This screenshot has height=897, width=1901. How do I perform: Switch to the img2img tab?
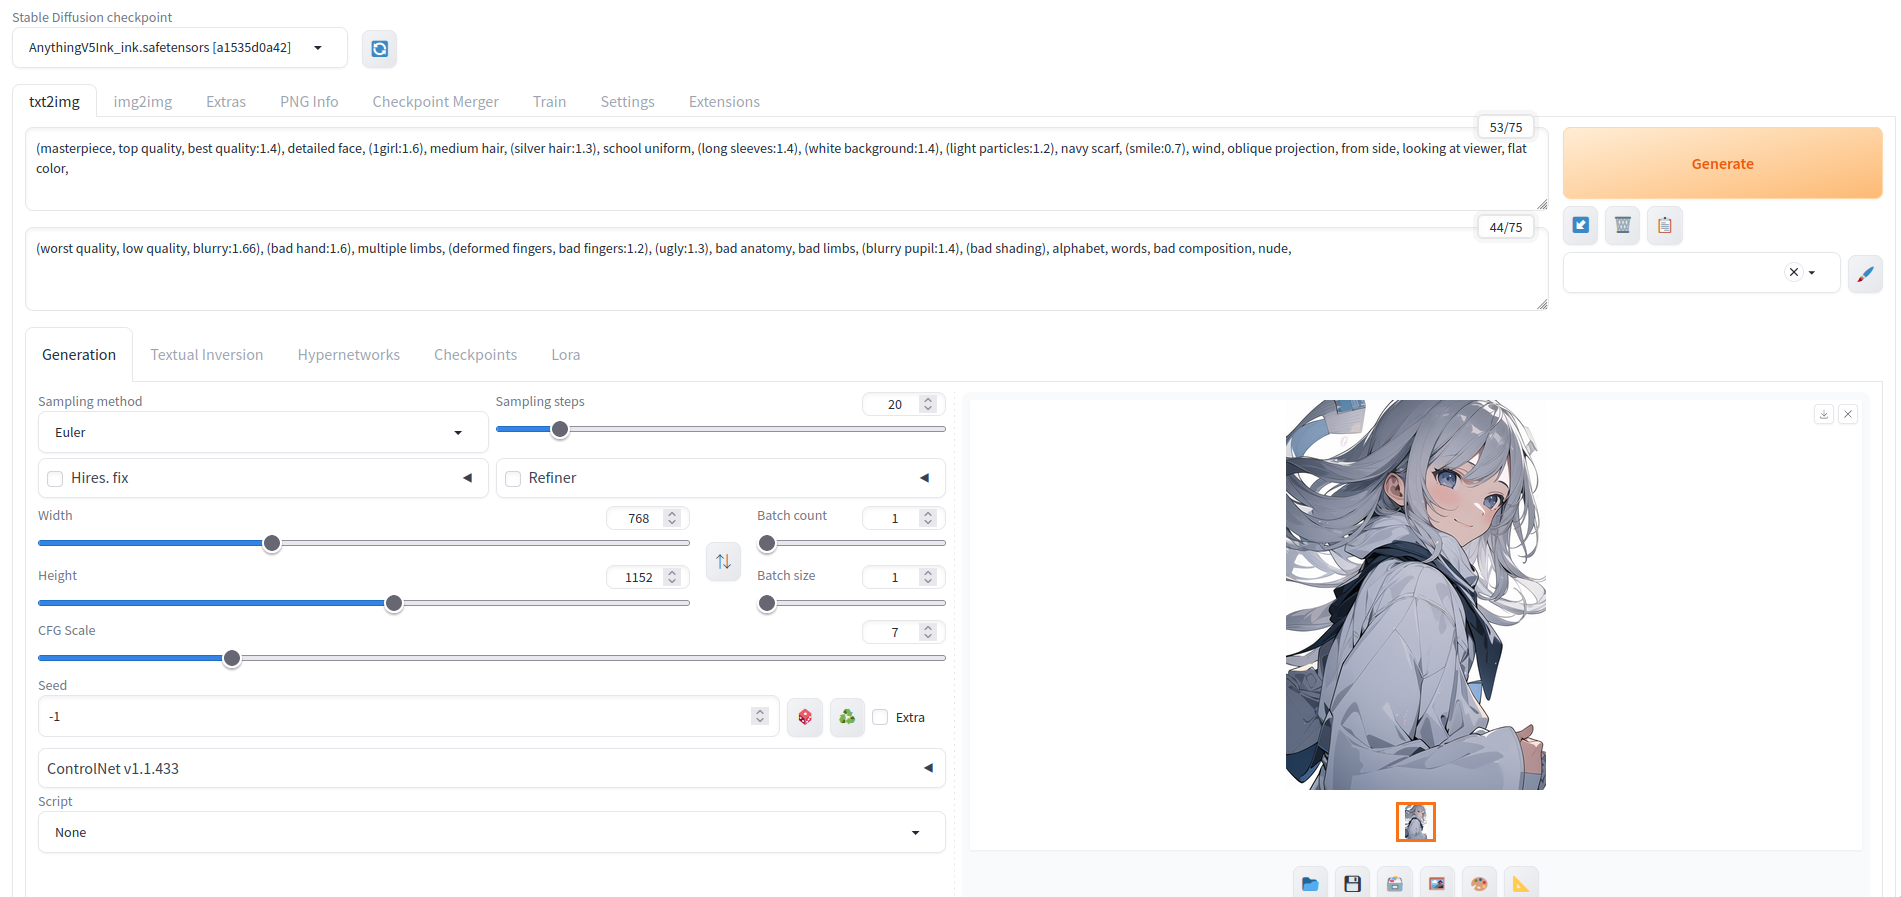pyautogui.click(x=142, y=102)
